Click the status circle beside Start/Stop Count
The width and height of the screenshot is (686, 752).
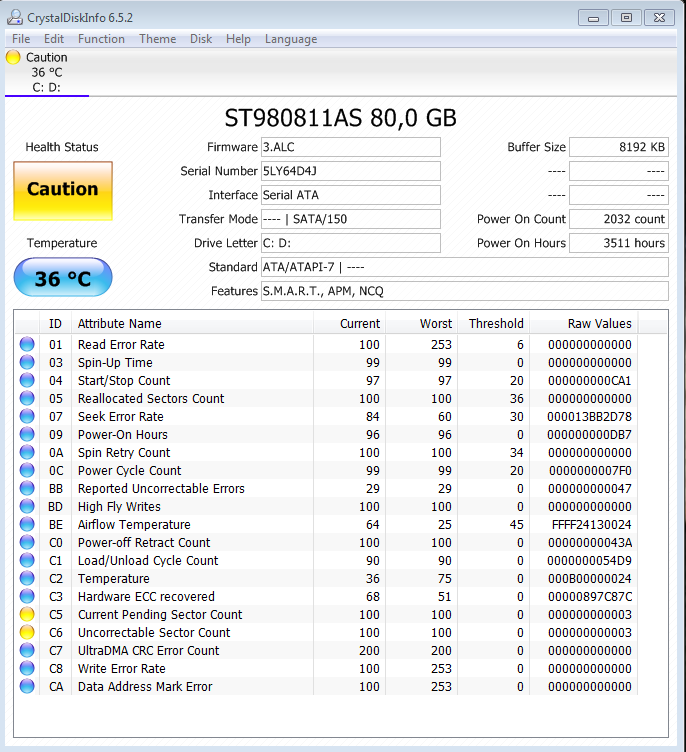coord(27,380)
